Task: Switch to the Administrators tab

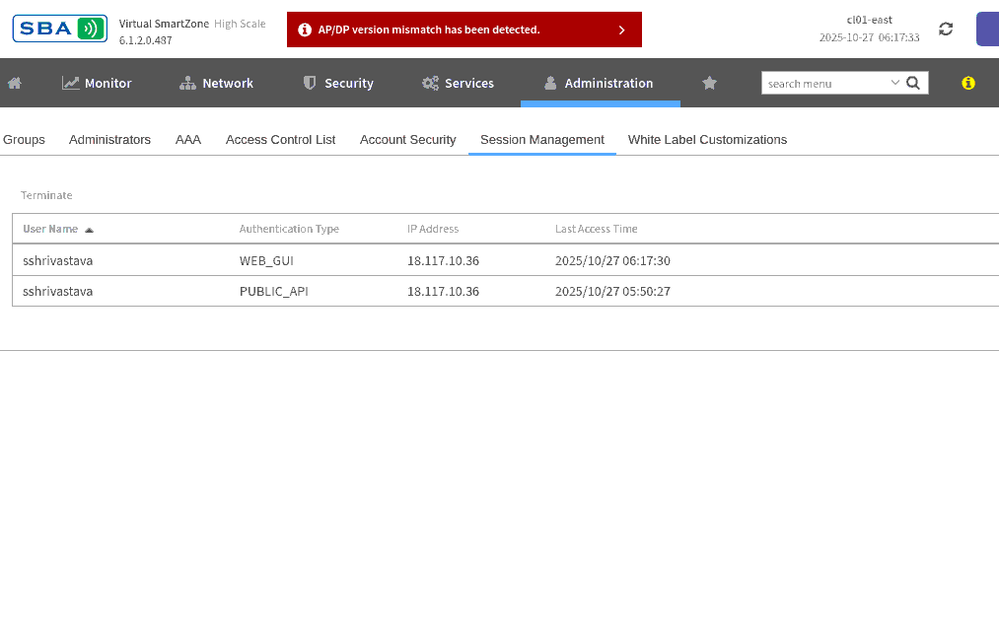Action: pos(110,140)
